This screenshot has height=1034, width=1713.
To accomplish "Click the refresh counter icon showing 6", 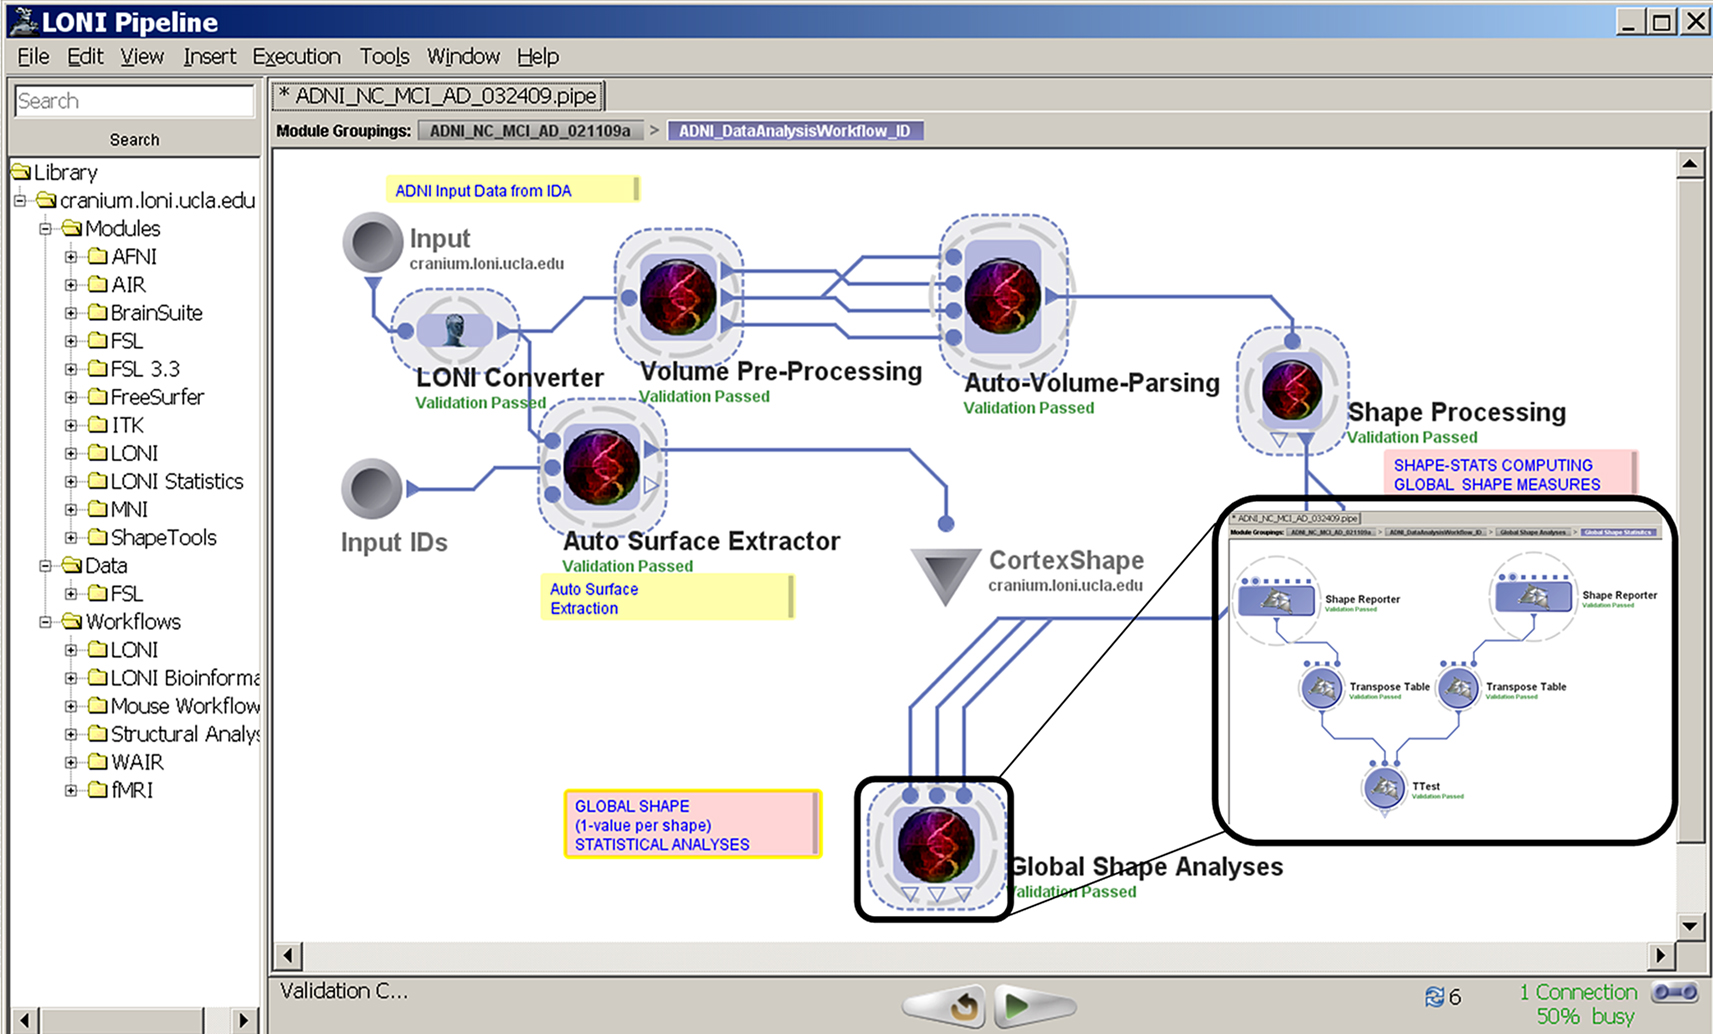I will coord(1435,997).
